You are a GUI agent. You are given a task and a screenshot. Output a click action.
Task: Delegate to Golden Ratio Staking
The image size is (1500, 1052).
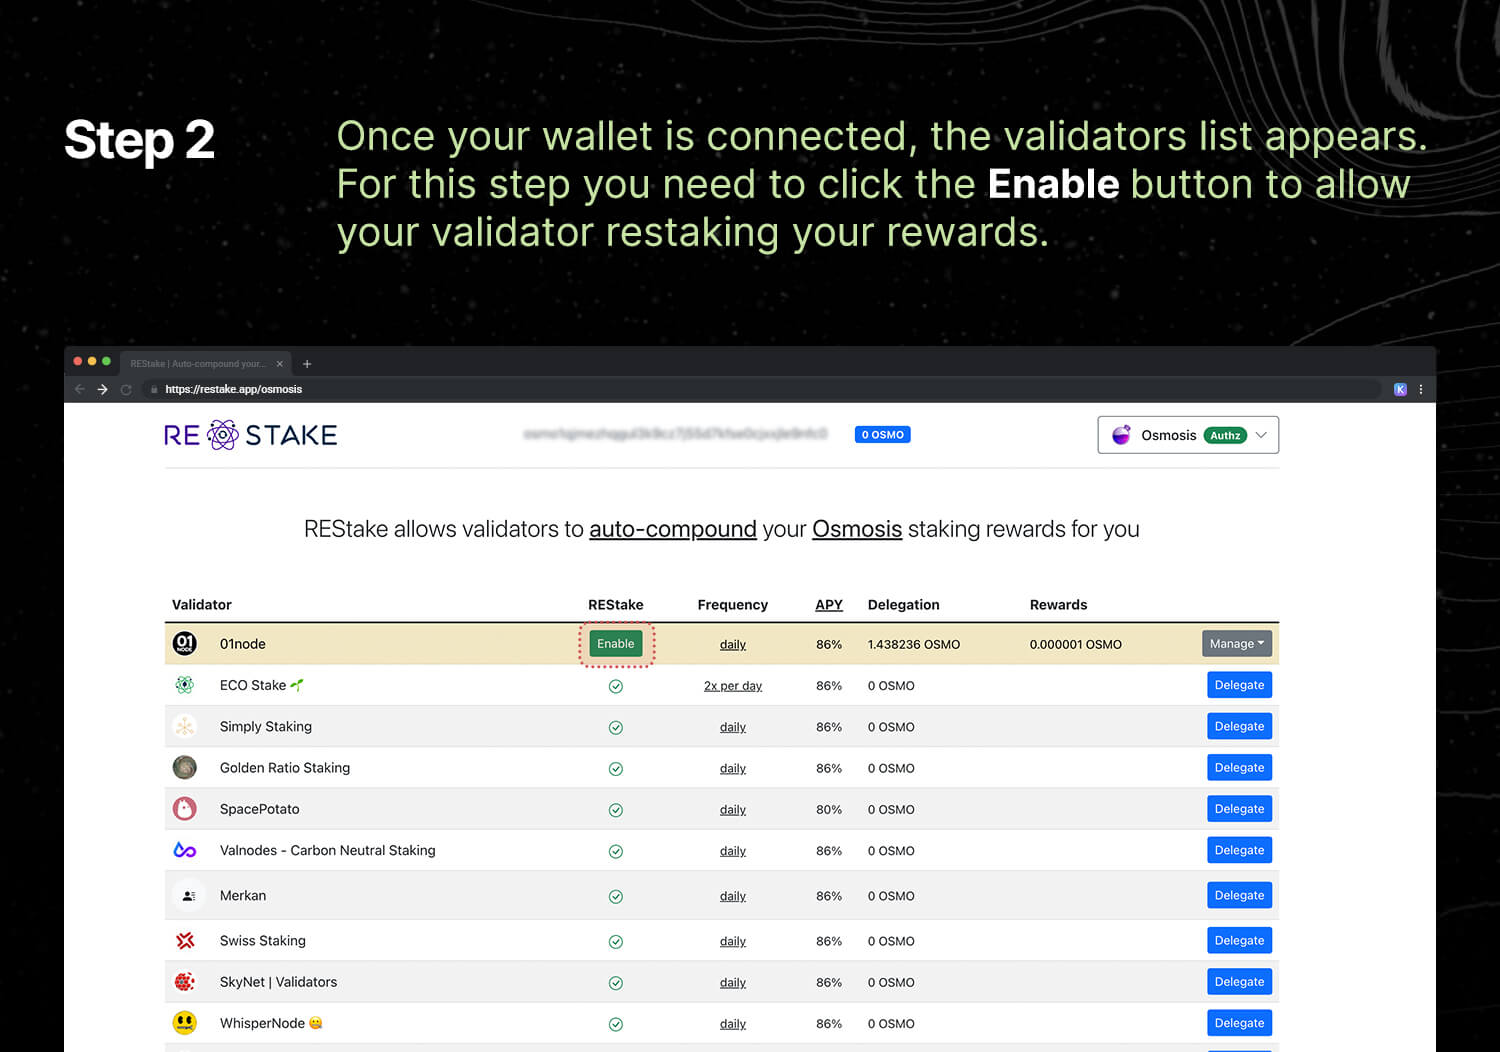pyautogui.click(x=1239, y=767)
